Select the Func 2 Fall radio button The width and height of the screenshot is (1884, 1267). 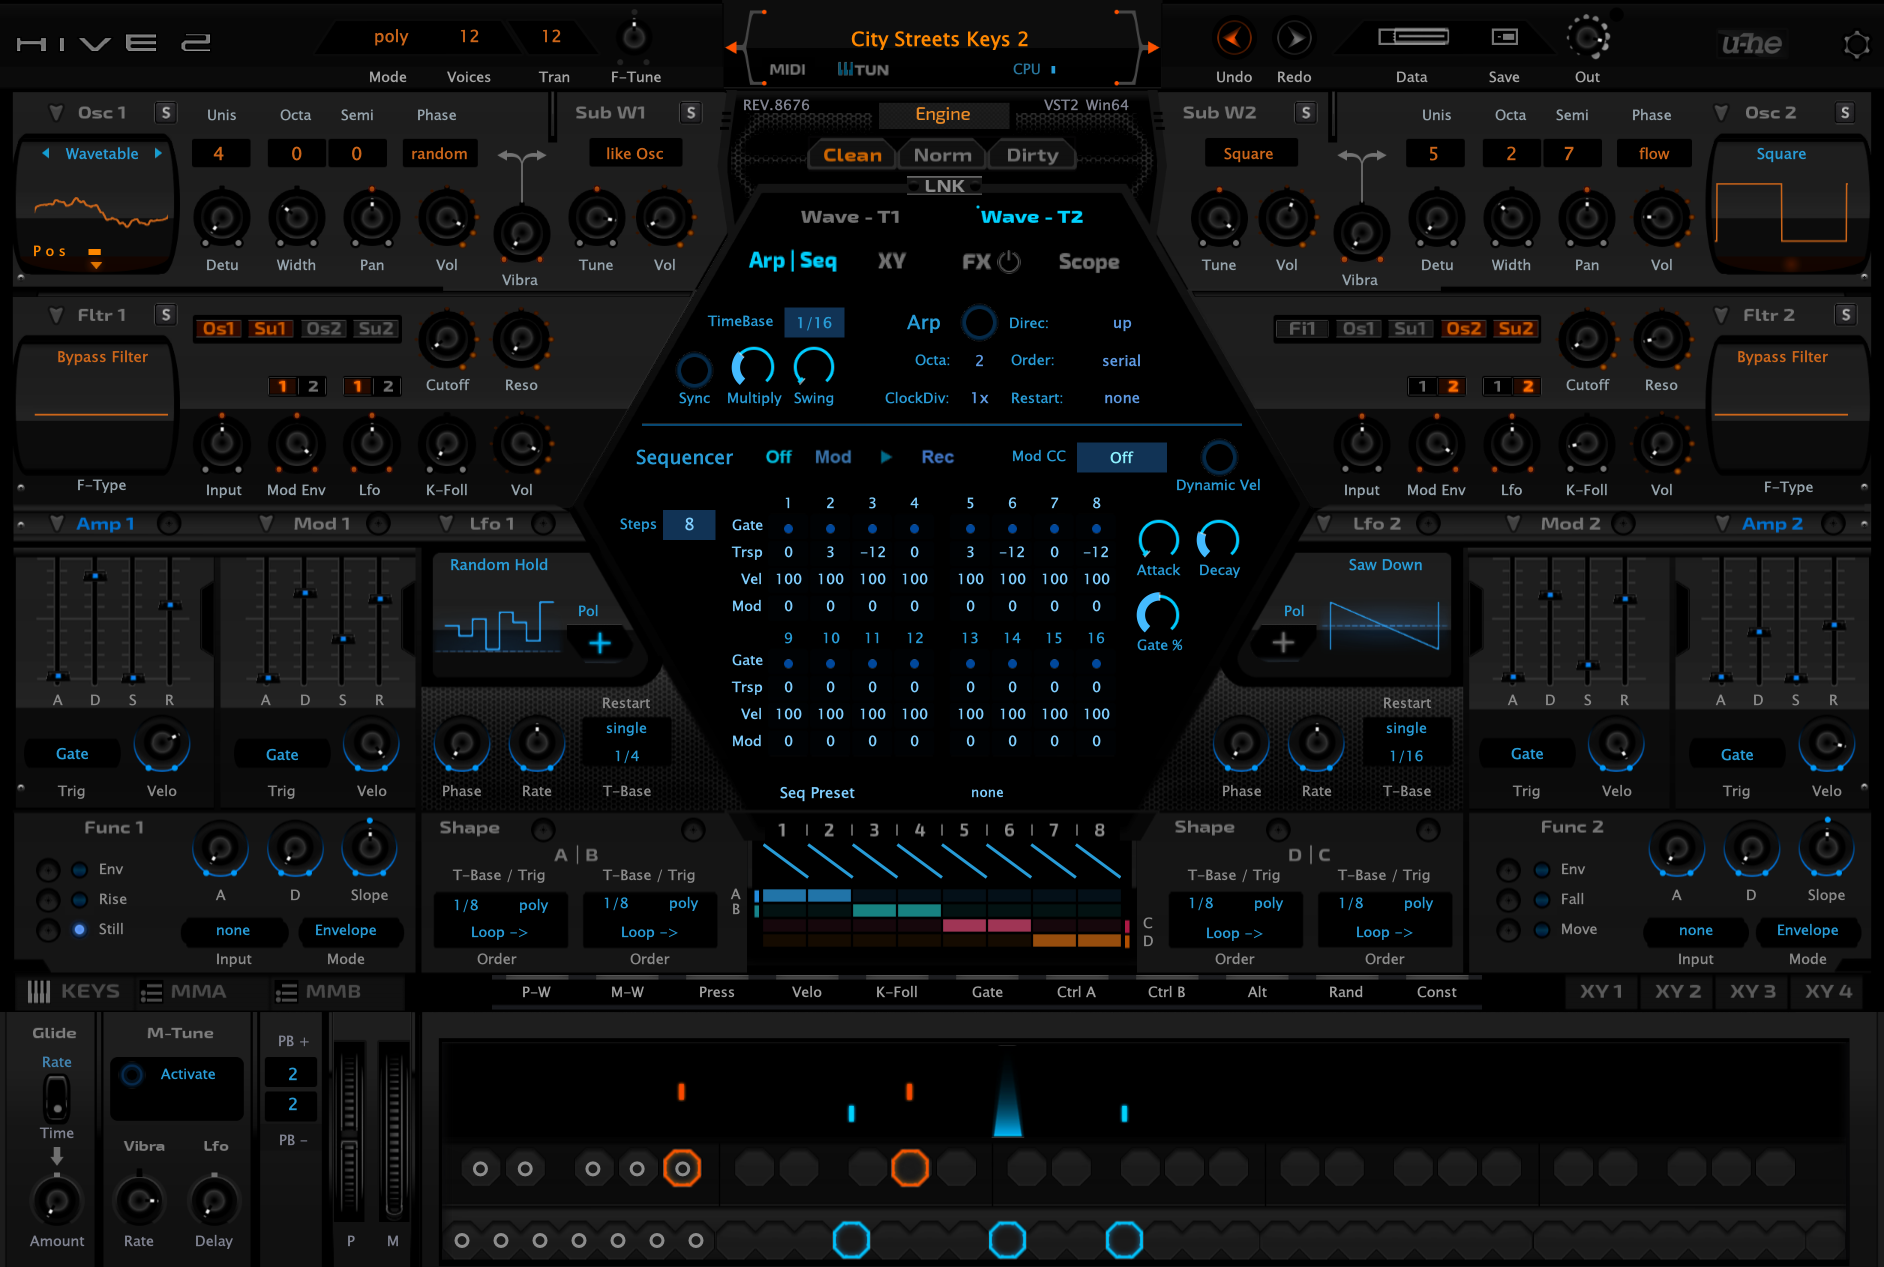1542,899
